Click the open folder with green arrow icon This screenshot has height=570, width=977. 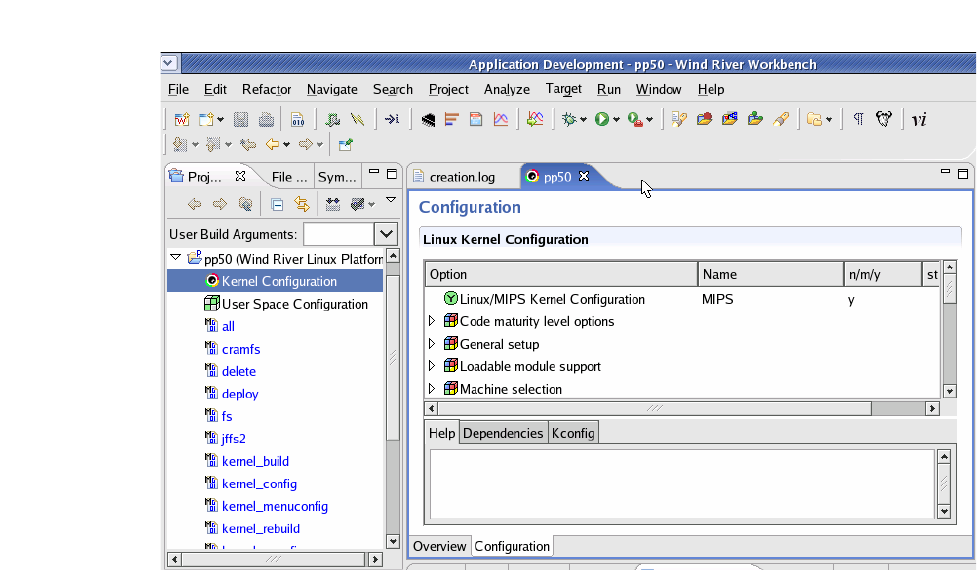(x=755, y=119)
